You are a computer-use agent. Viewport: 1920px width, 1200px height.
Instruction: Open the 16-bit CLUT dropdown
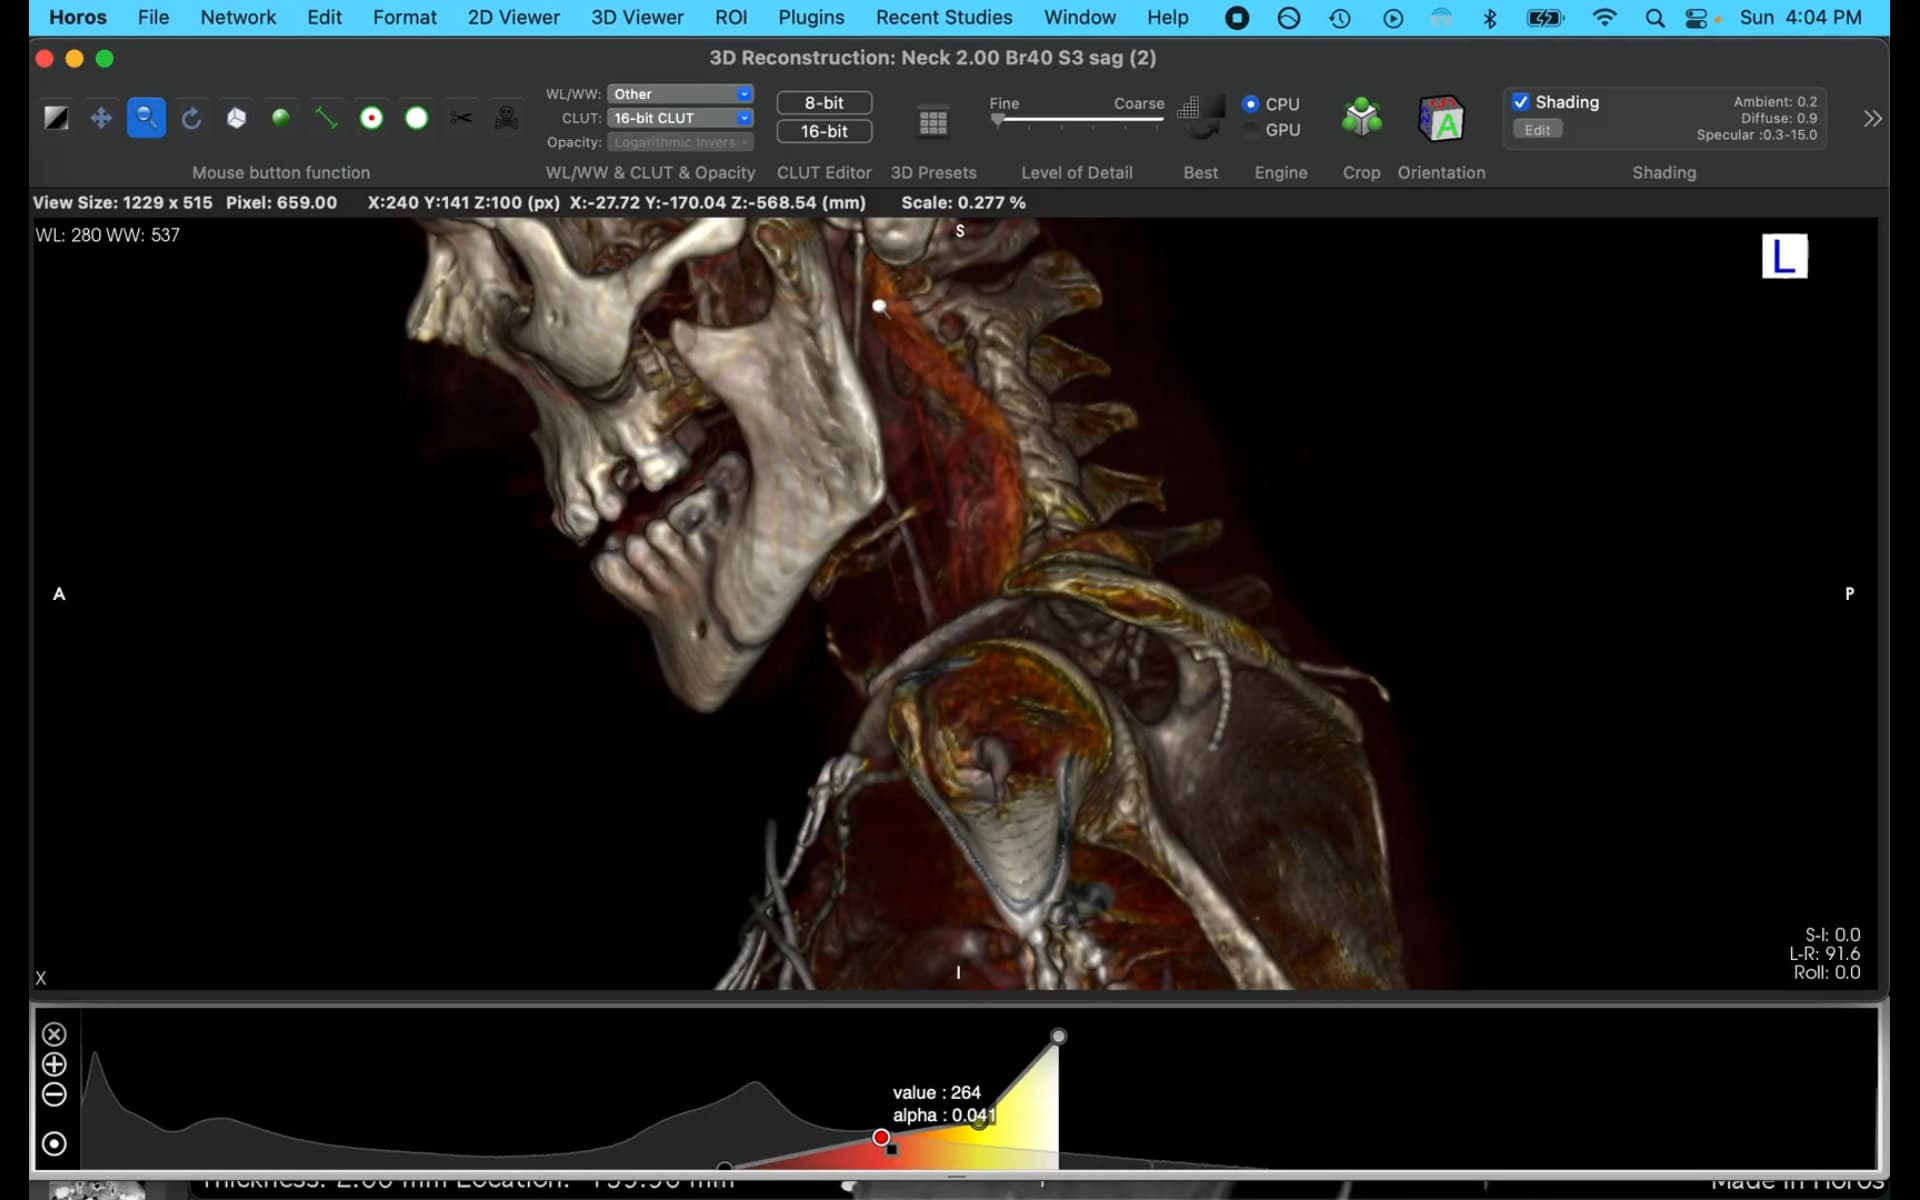tap(680, 118)
